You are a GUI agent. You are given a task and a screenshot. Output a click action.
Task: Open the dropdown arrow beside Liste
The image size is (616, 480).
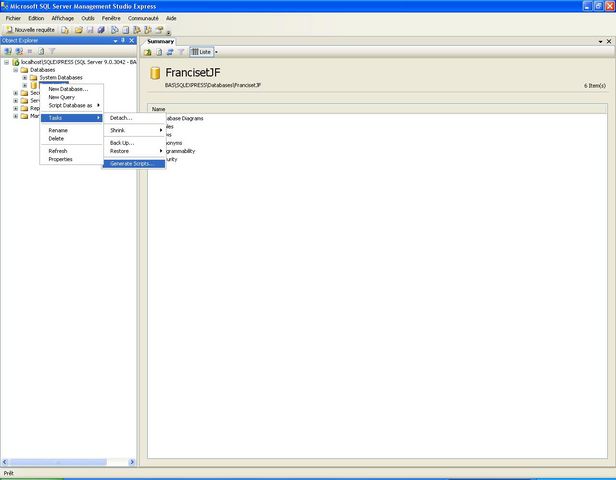point(216,51)
